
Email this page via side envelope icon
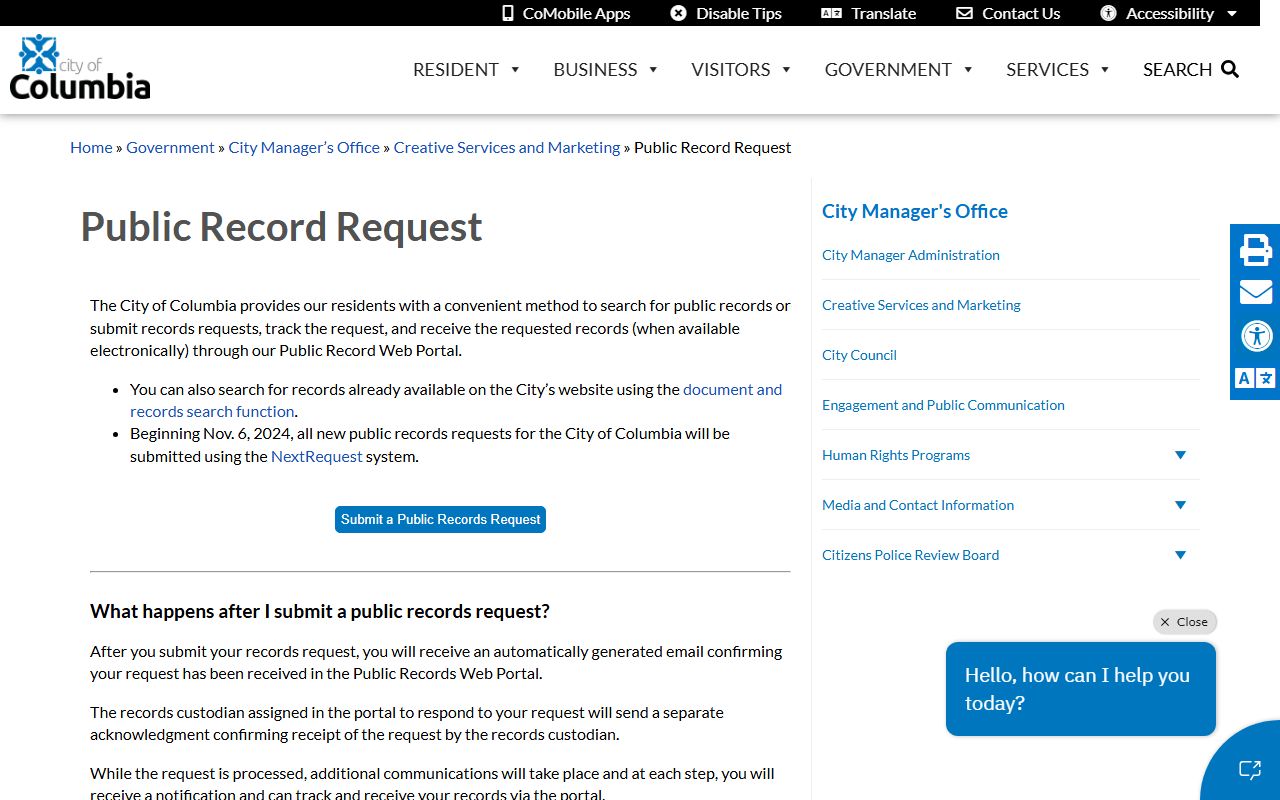click(1256, 292)
